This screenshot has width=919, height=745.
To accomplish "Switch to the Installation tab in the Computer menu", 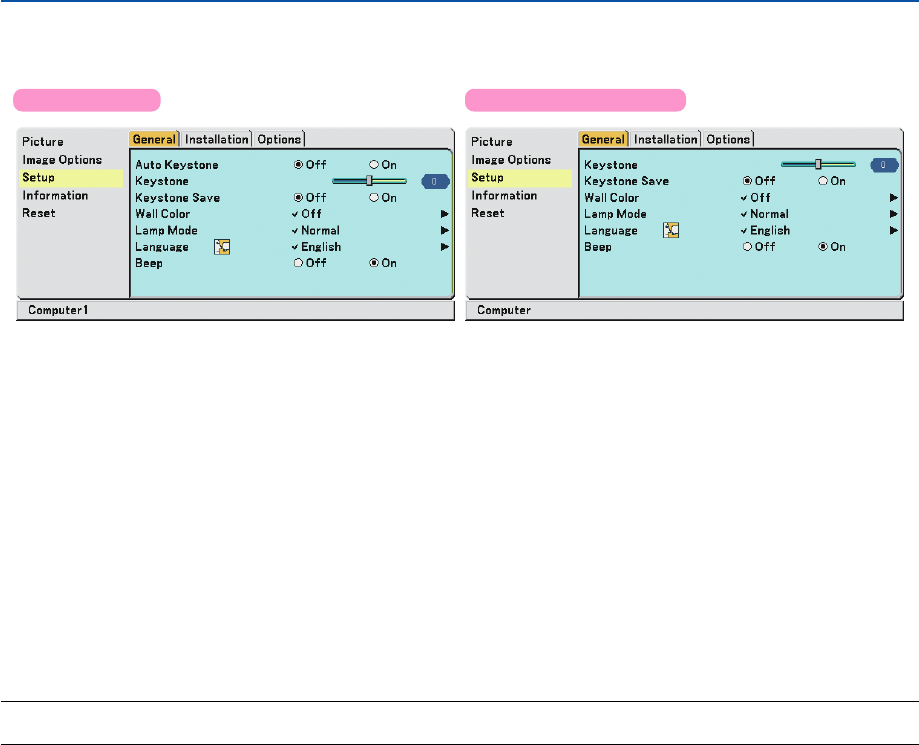I will click(x=665, y=139).
